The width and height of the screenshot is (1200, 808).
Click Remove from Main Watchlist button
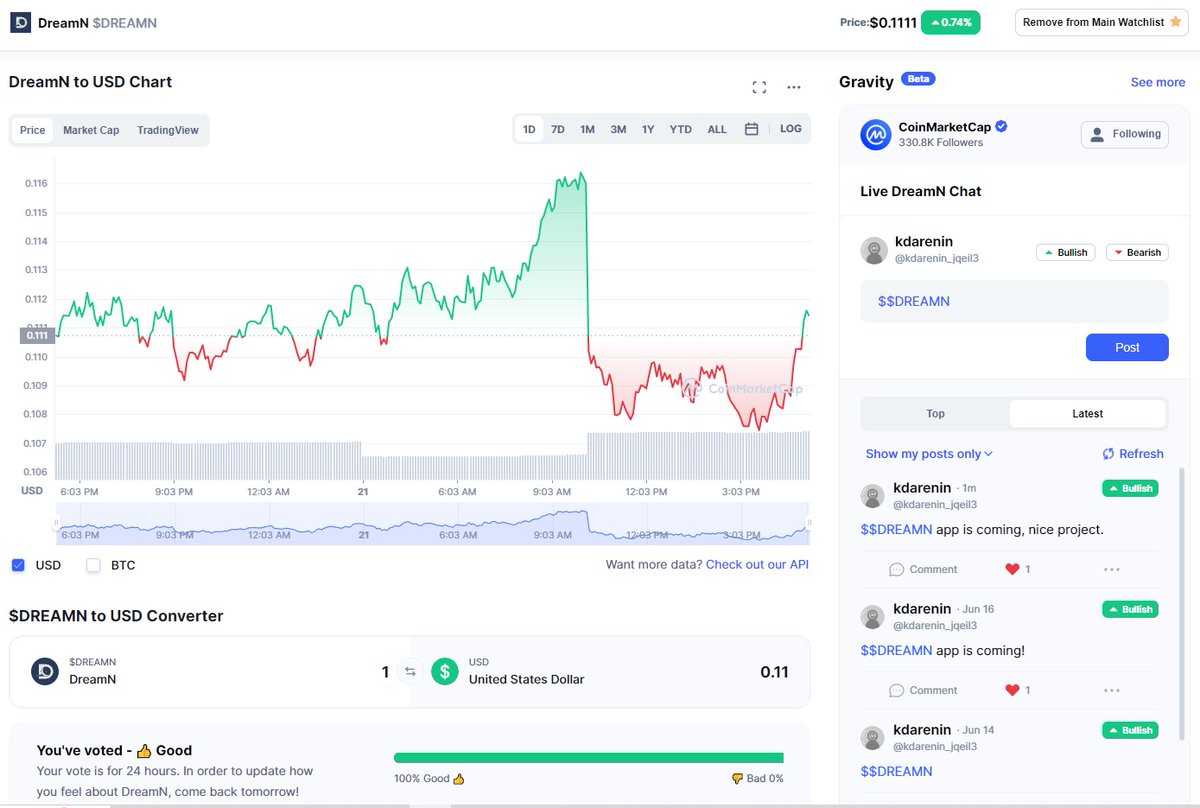tap(1102, 22)
